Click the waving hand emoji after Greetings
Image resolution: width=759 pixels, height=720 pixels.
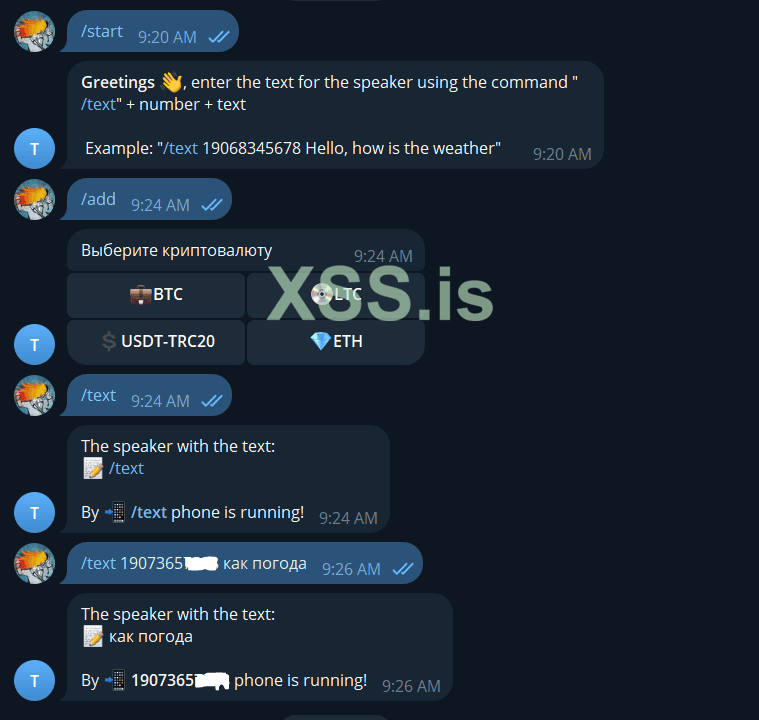pos(171,82)
